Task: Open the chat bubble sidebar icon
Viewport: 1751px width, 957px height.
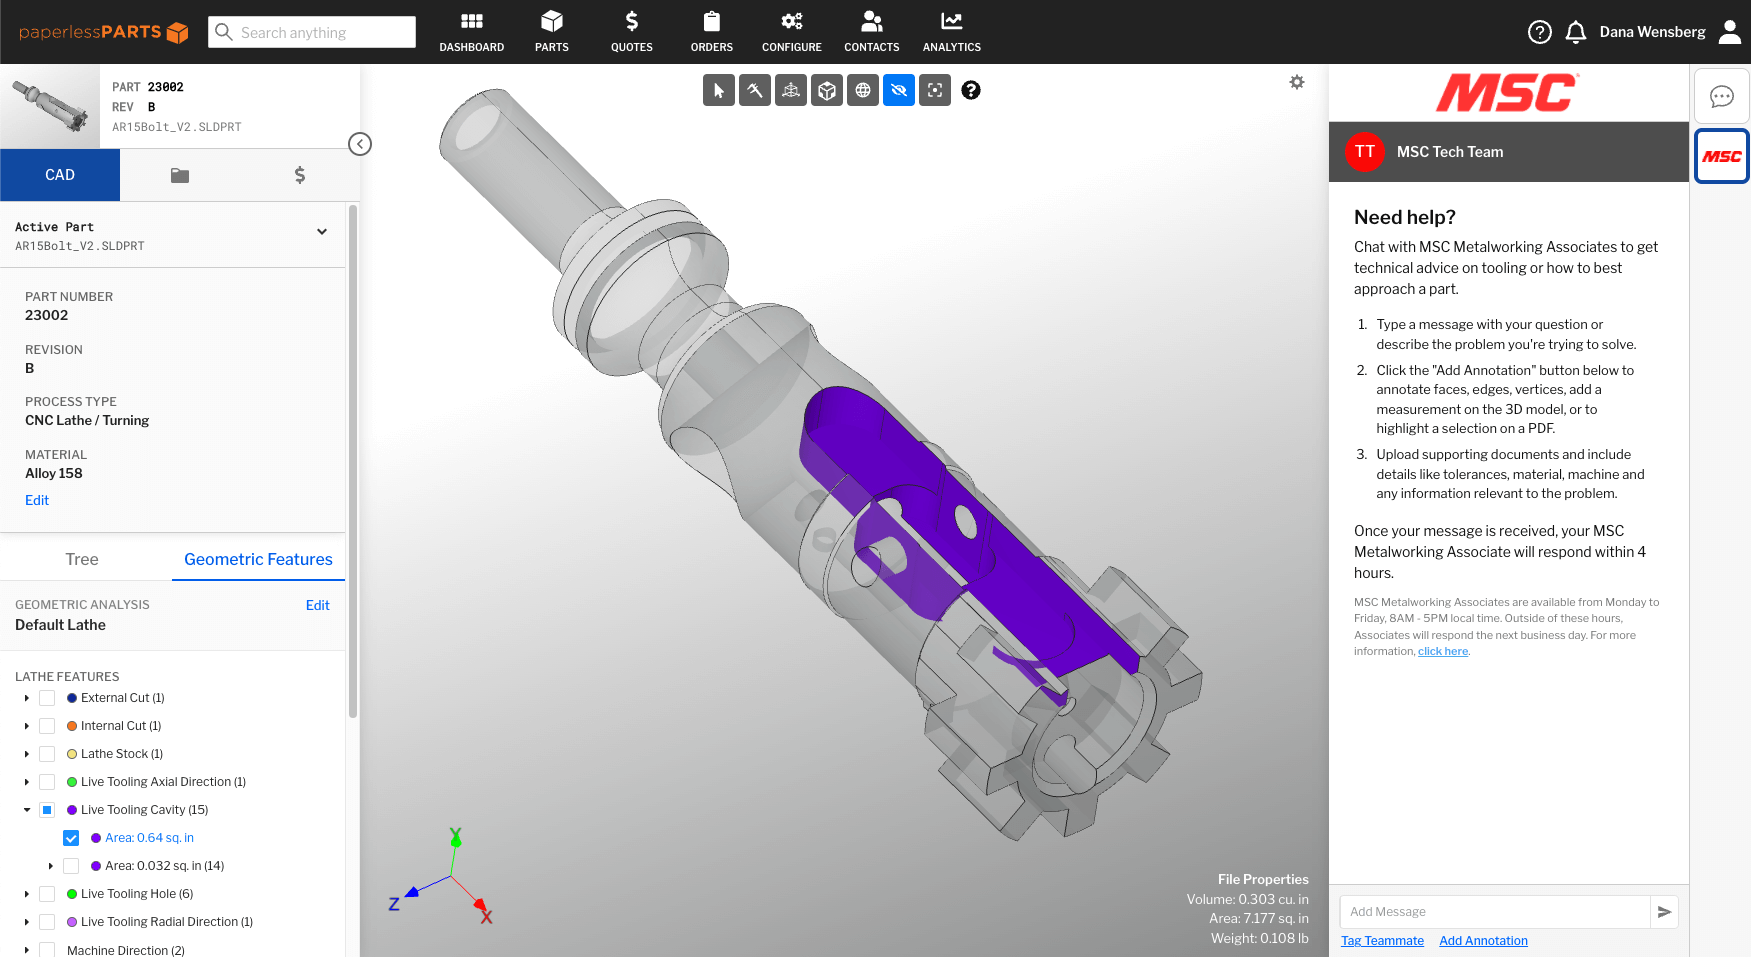Action: (1721, 96)
